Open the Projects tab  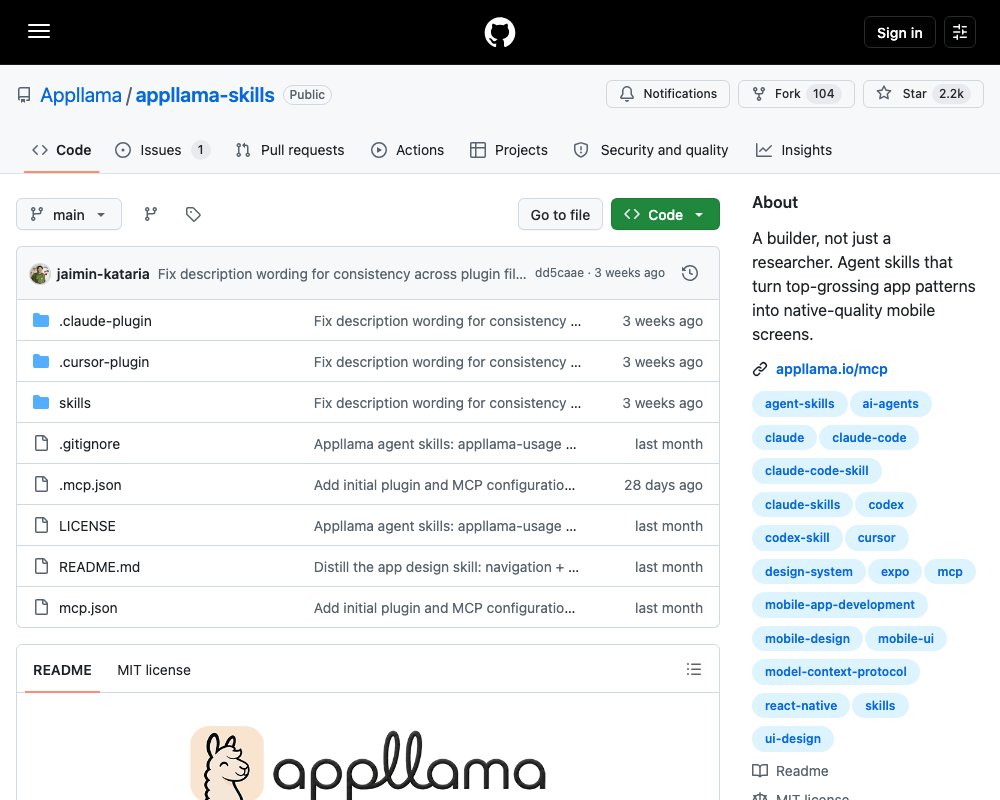[508, 150]
